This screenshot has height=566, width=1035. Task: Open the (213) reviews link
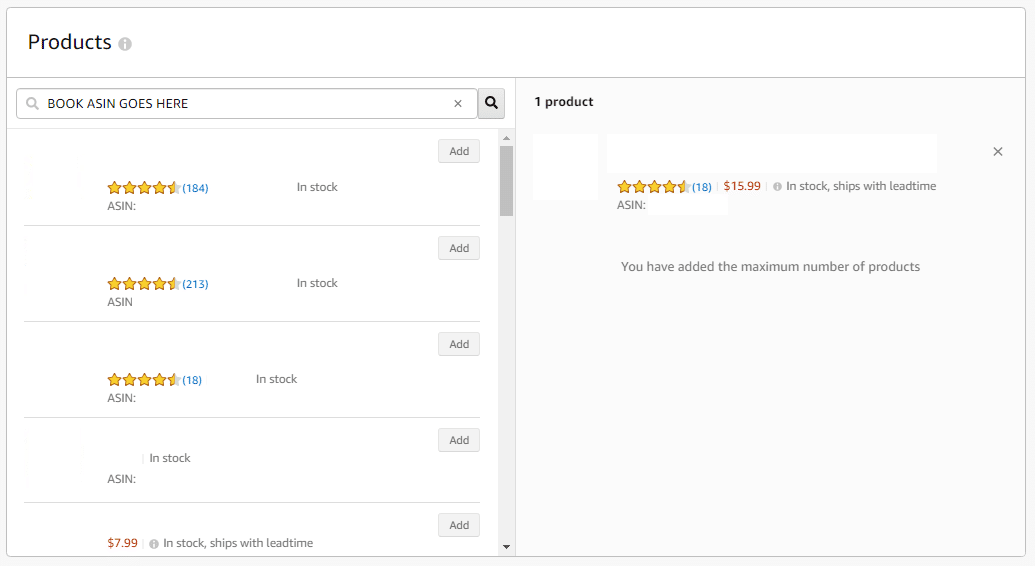tap(195, 284)
